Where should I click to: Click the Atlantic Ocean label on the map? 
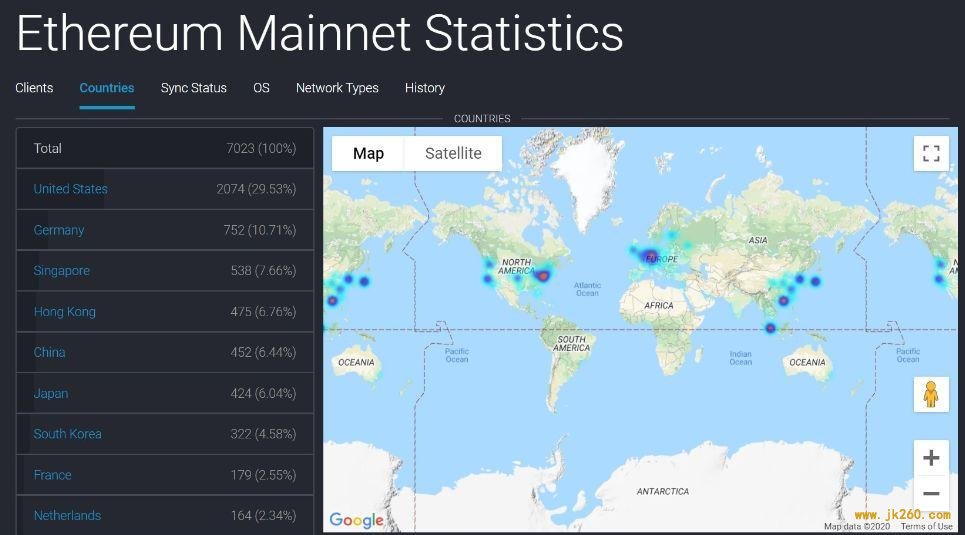587,289
